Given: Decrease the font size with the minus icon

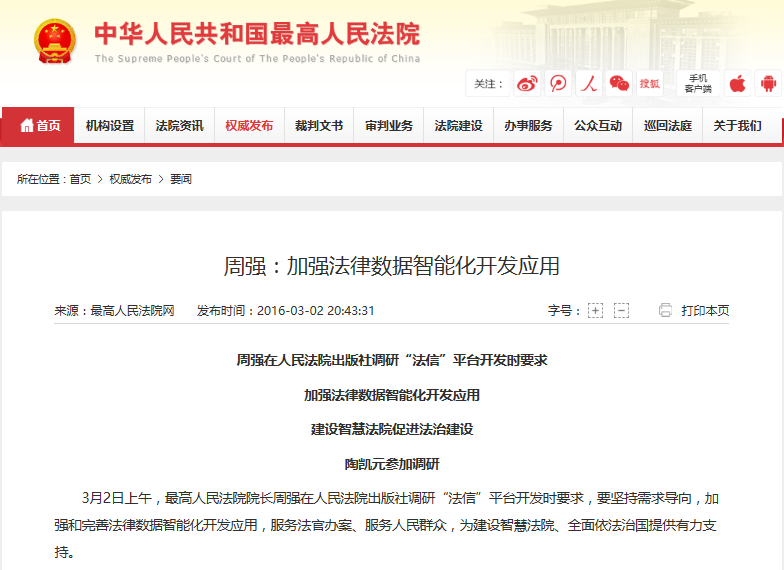Looking at the screenshot, I should click(621, 310).
